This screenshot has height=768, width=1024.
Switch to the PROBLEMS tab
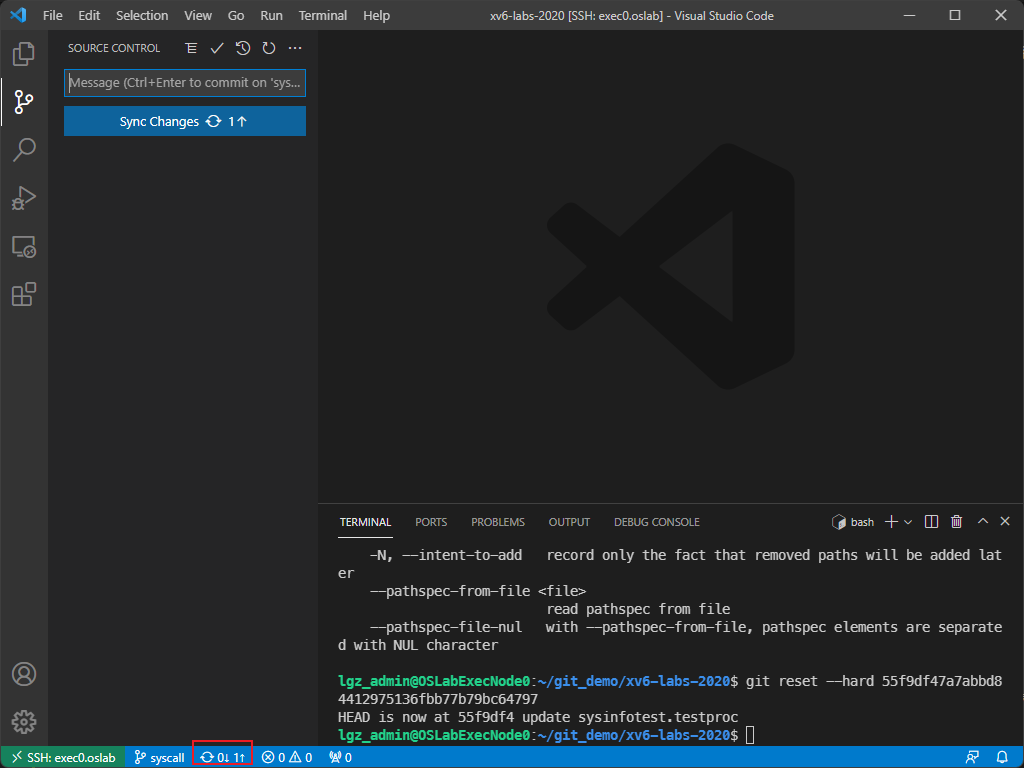pos(498,522)
